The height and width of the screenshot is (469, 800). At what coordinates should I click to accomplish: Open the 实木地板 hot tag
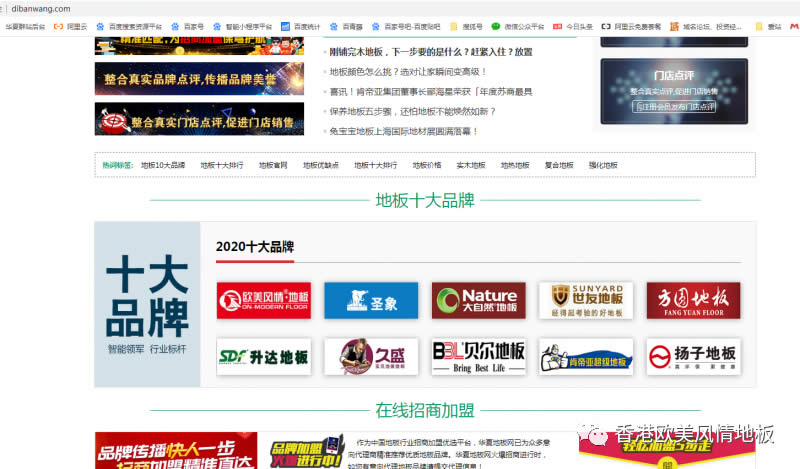point(471,165)
